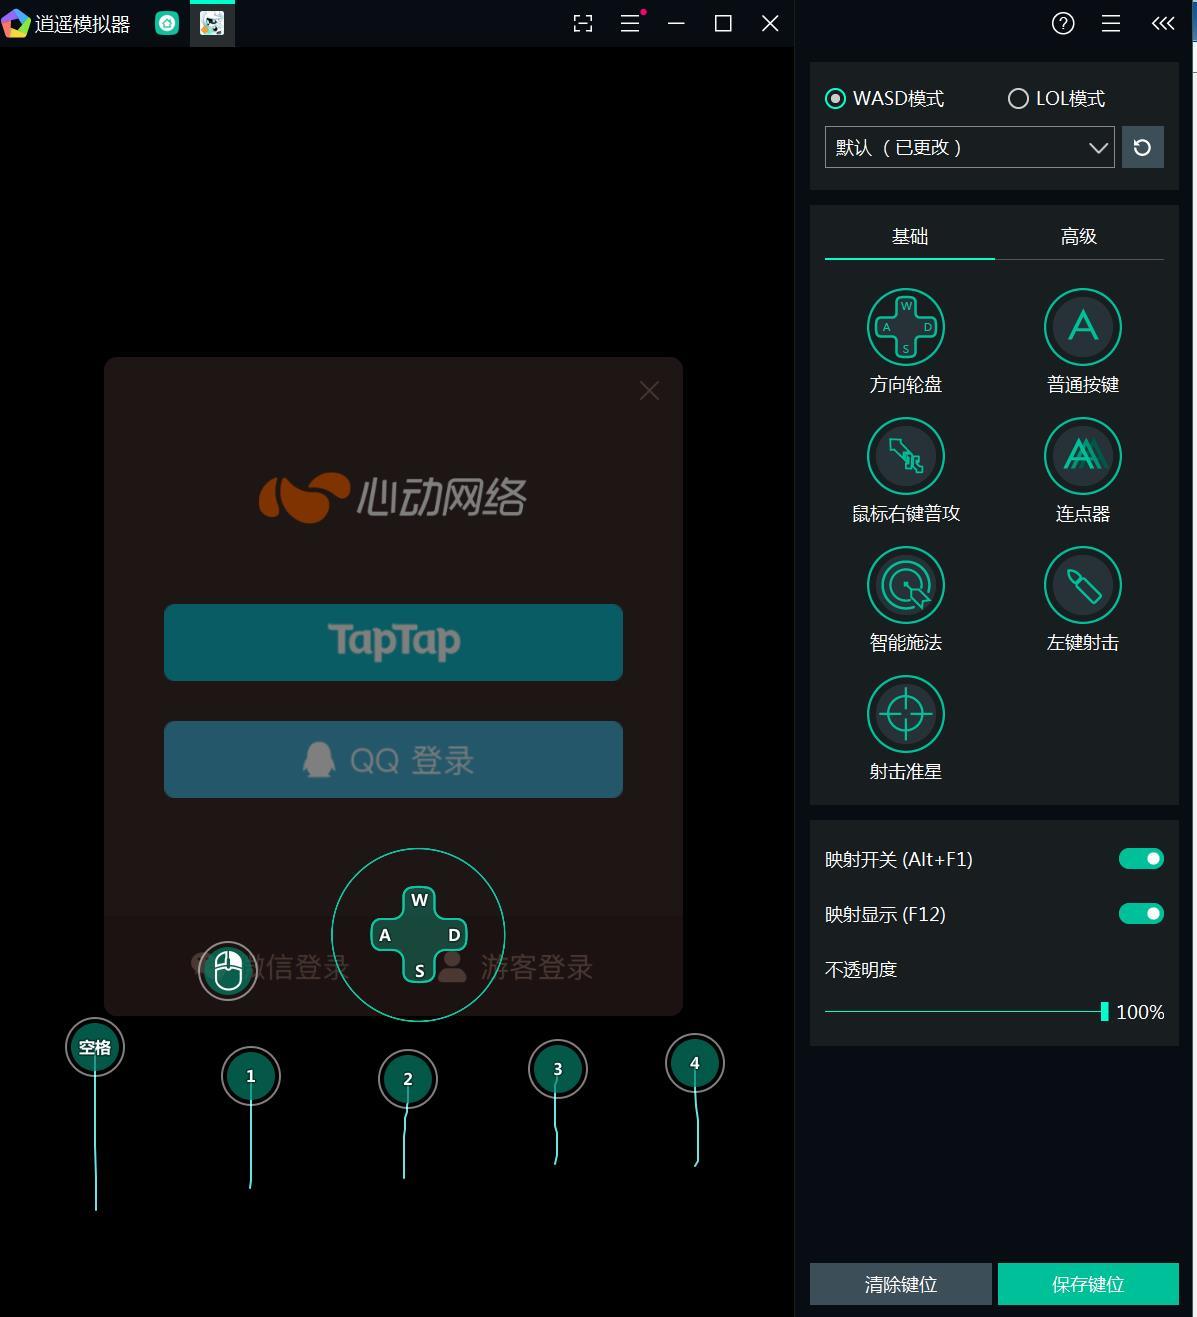Switch to the 高级 tab

(1079, 237)
